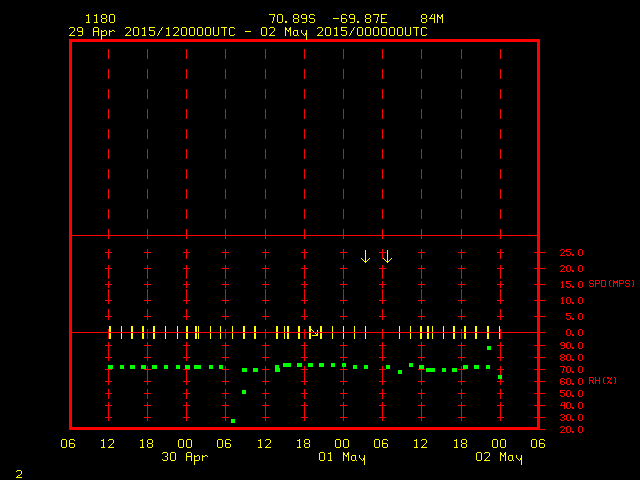
Task: Click the right wind direction arrow
Action: (x=387, y=256)
